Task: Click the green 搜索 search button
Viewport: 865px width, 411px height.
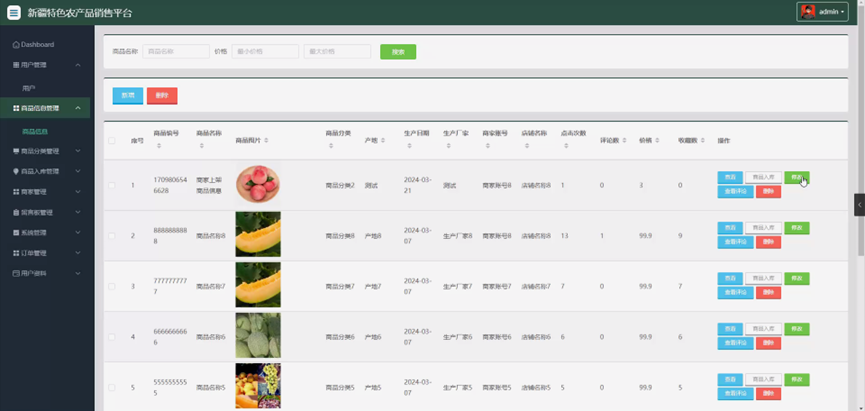Action: point(398,52)
